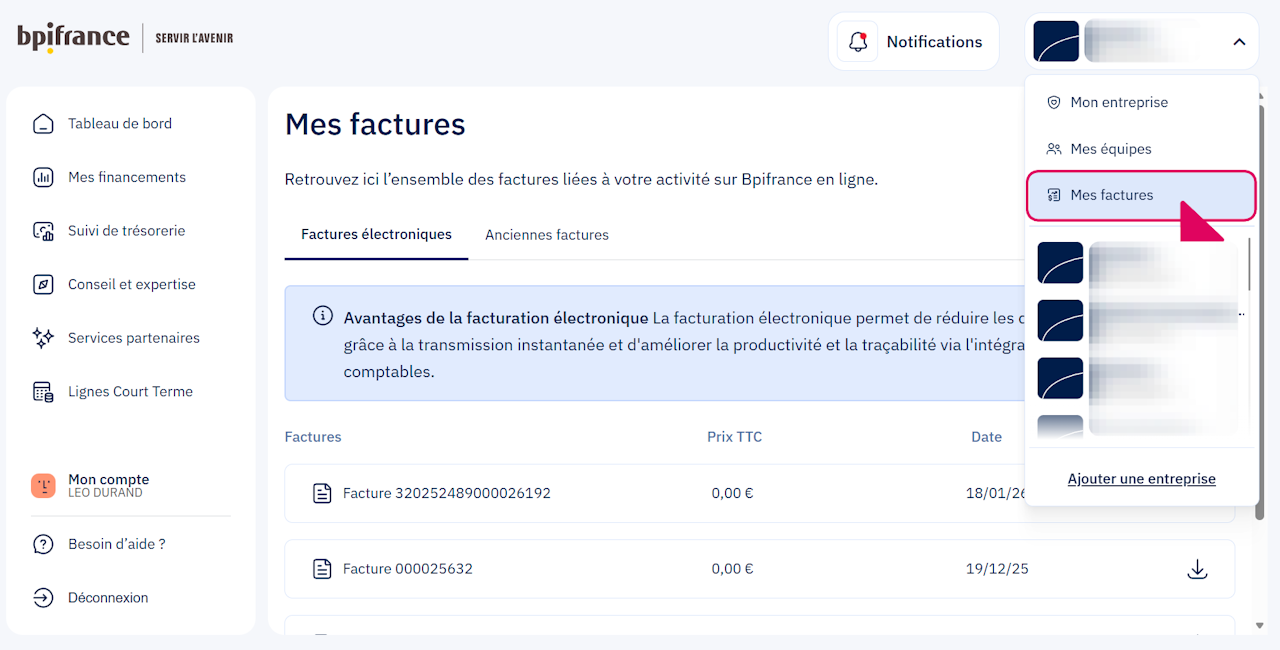Click the Mon compte avatar icon

click(x=43, y=486)
